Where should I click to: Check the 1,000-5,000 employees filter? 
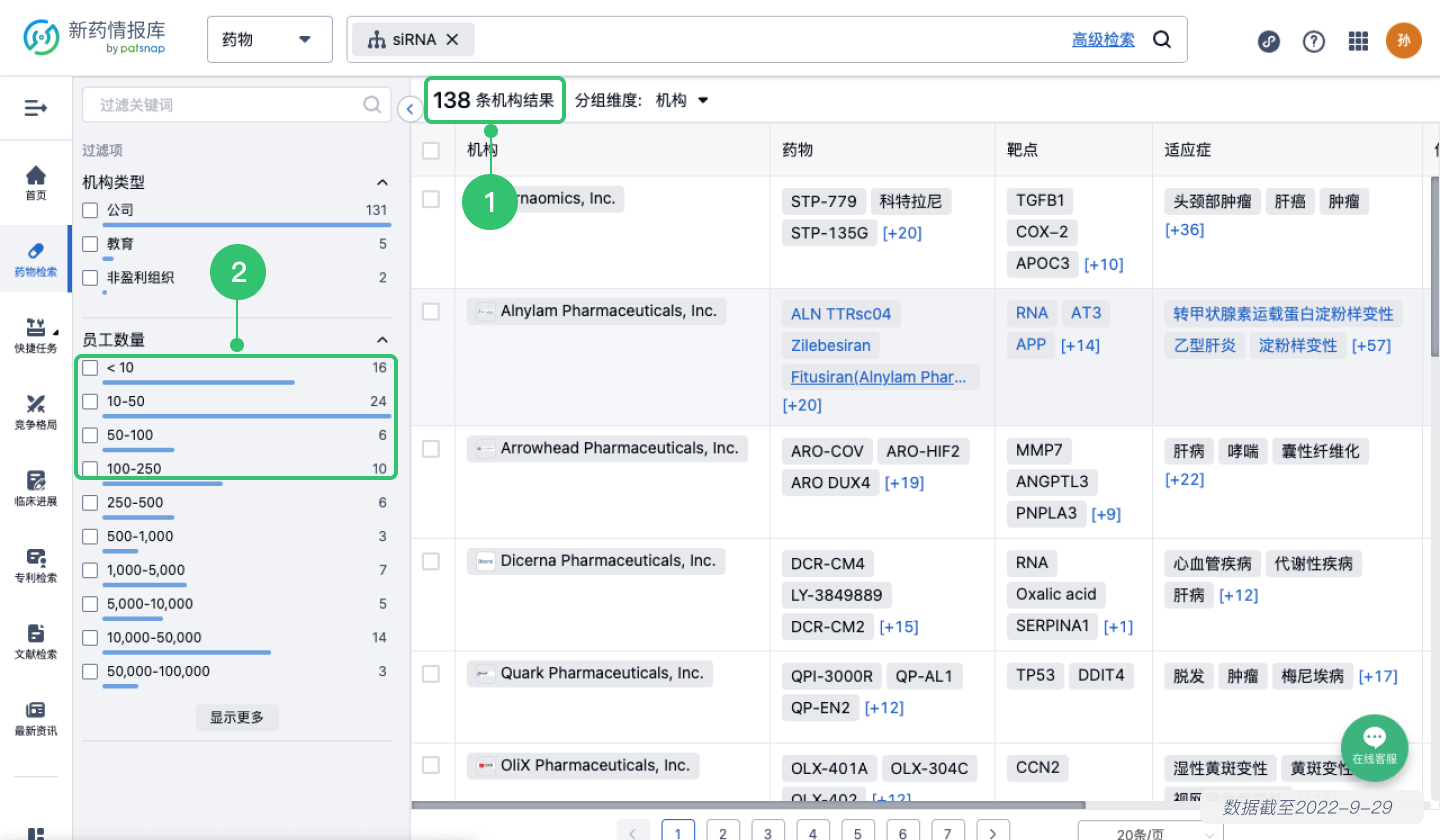pyautogui.click(x=90, y=570)
